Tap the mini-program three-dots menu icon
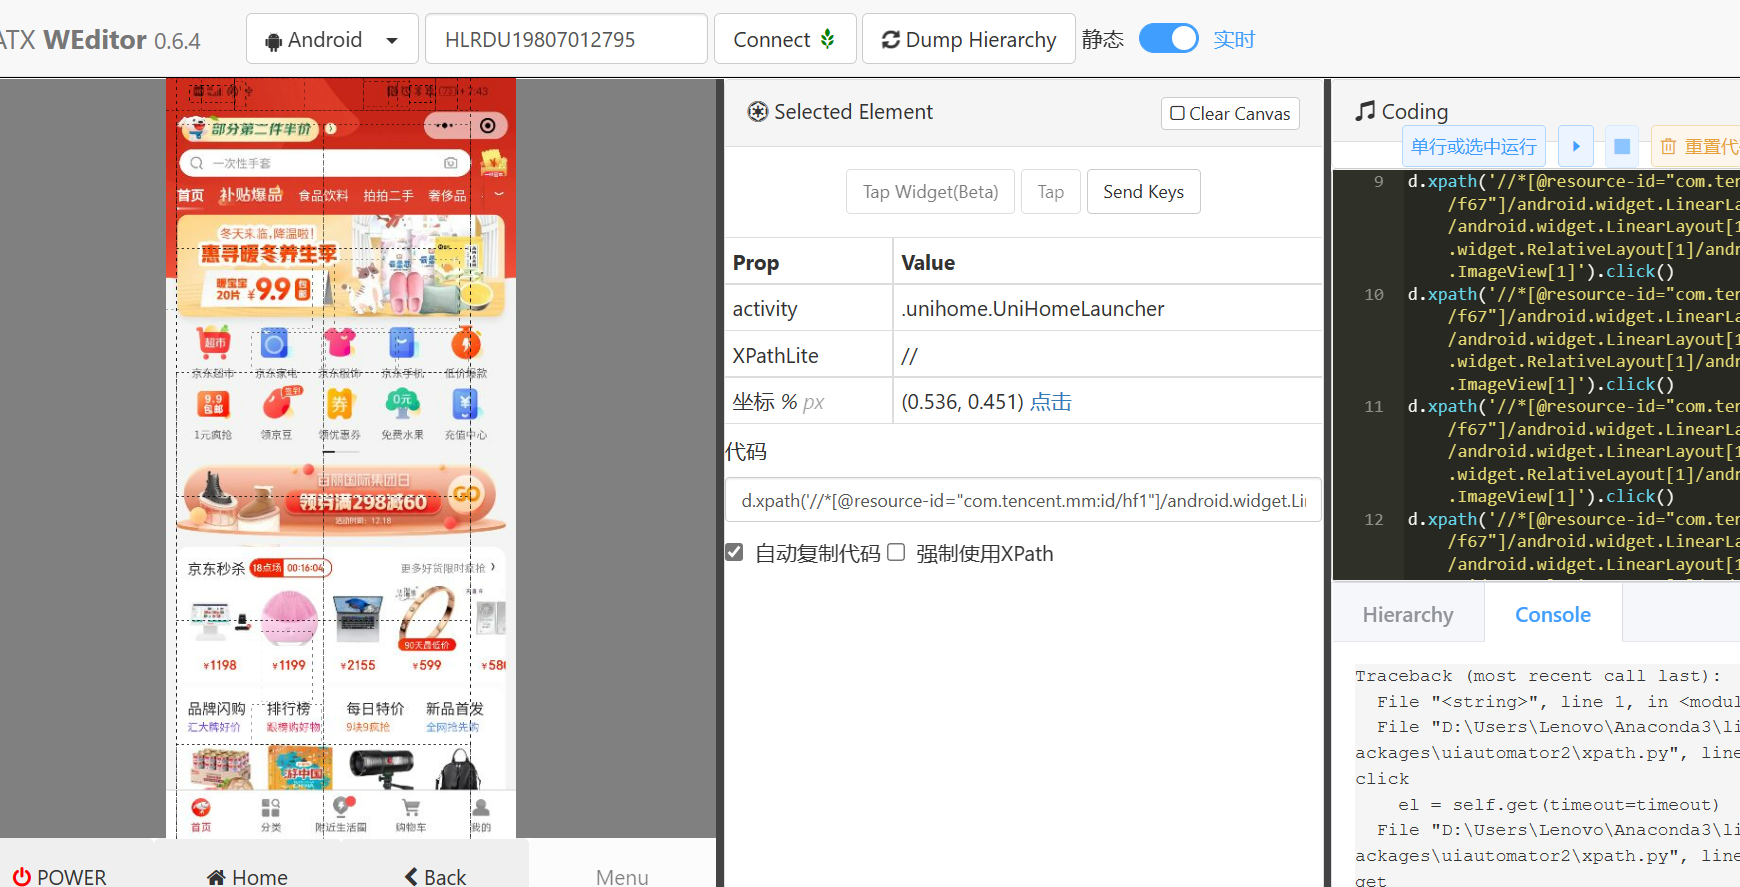This screenshot has height=887, width=1740. coord(445,126)
